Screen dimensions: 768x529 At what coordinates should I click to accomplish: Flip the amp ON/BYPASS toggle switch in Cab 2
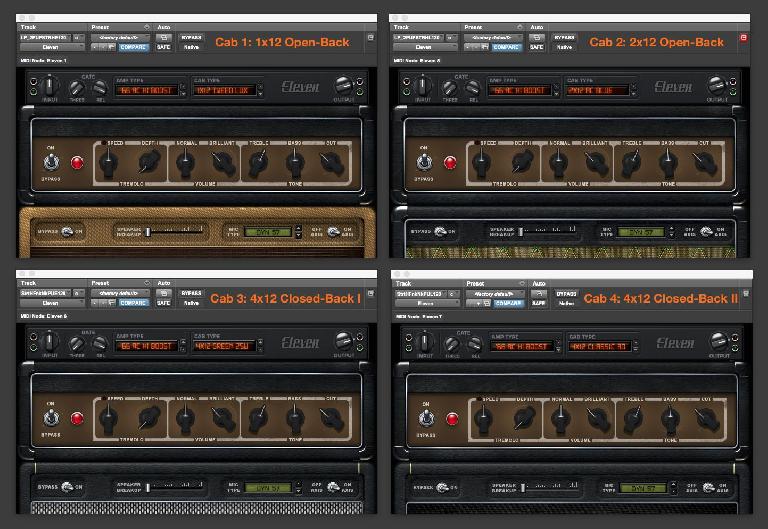[424, 162]
